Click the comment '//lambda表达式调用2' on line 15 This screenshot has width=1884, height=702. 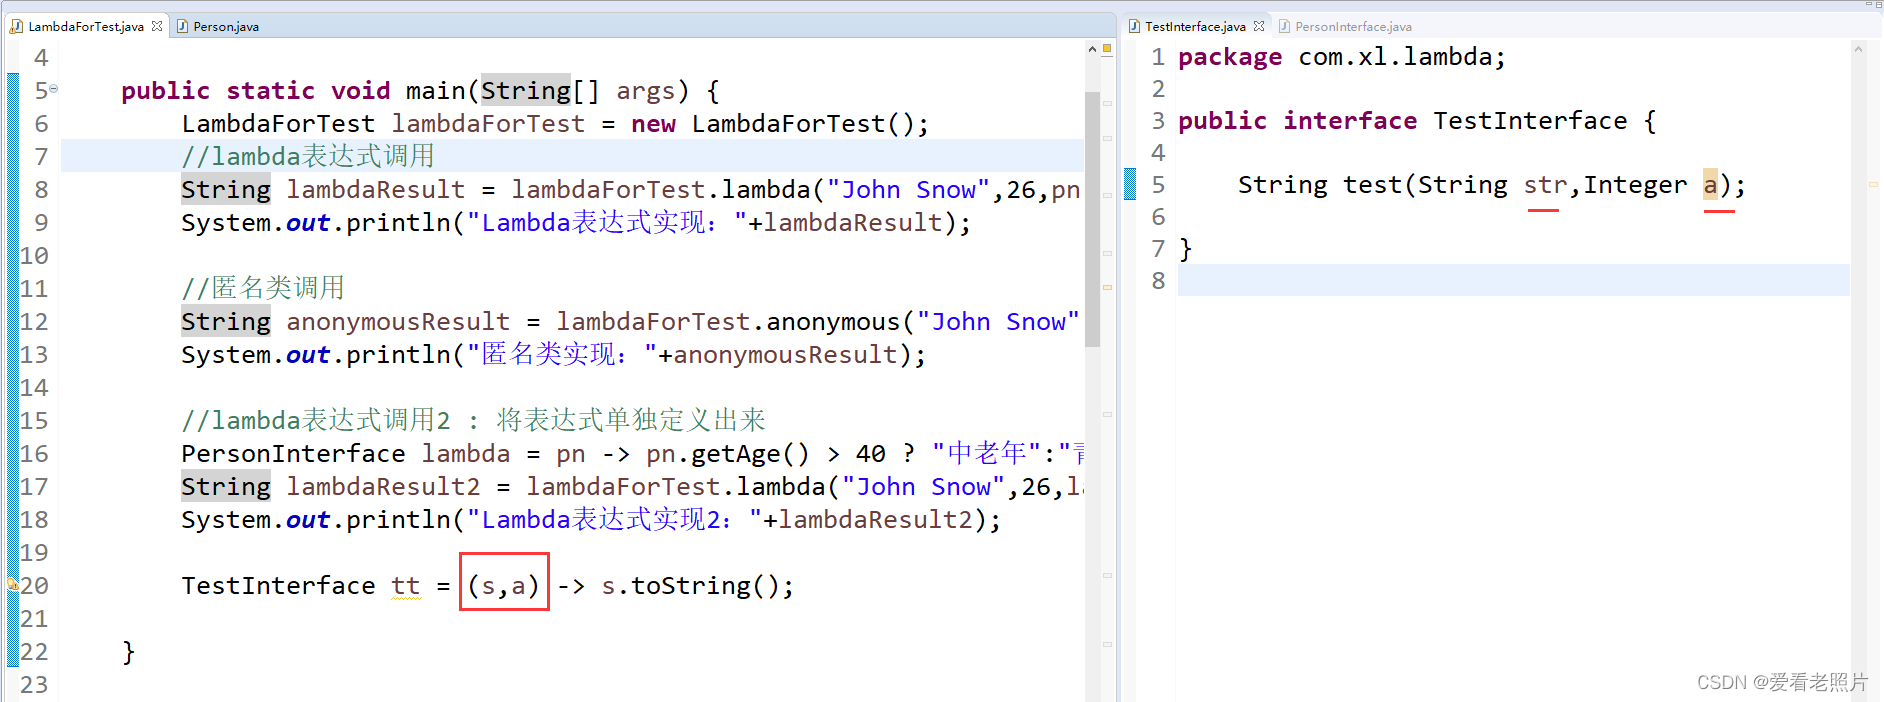pos(316,421)
